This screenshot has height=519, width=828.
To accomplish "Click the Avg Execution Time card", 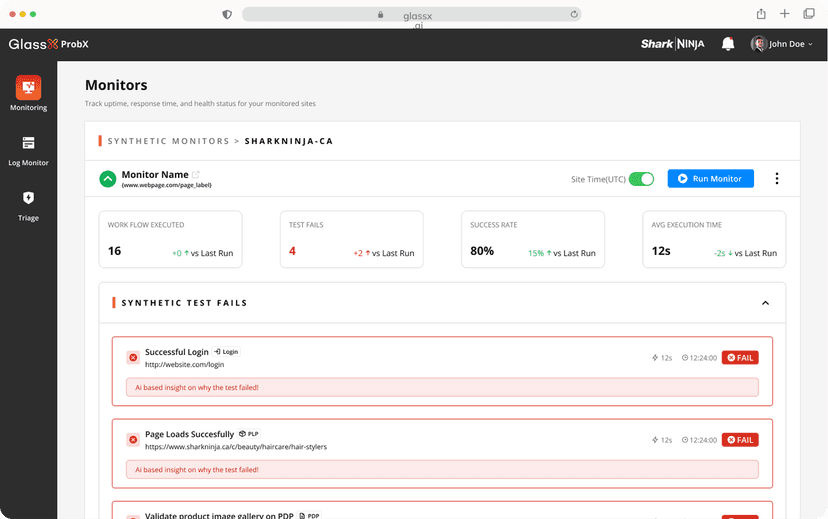I will 714,239.
